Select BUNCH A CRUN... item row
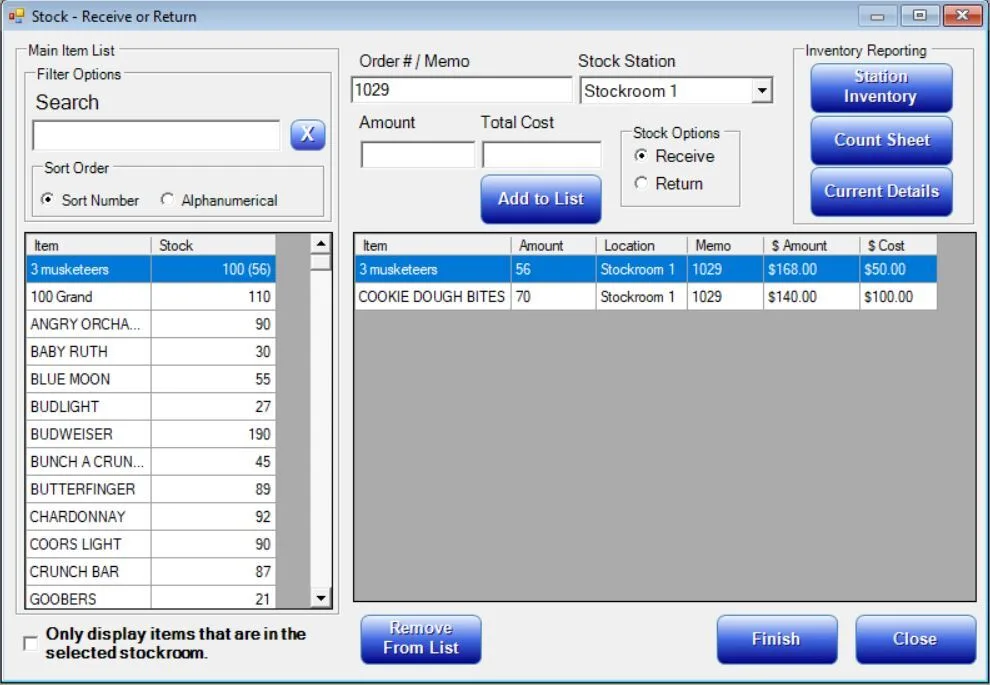Screen dimensions: 990x685 coord(151,462)
